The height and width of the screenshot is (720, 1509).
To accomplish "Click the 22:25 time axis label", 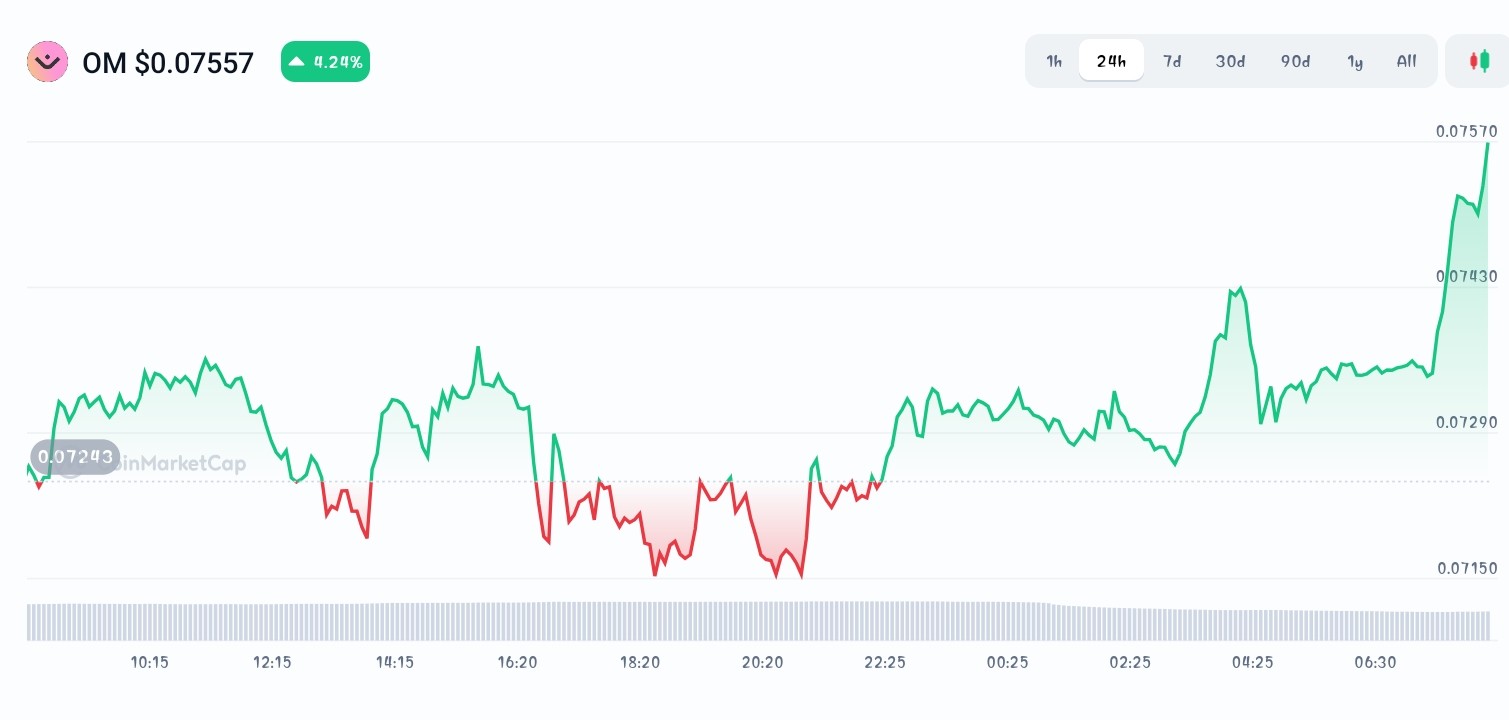I will pyautogui.click(x=885, y=662).
